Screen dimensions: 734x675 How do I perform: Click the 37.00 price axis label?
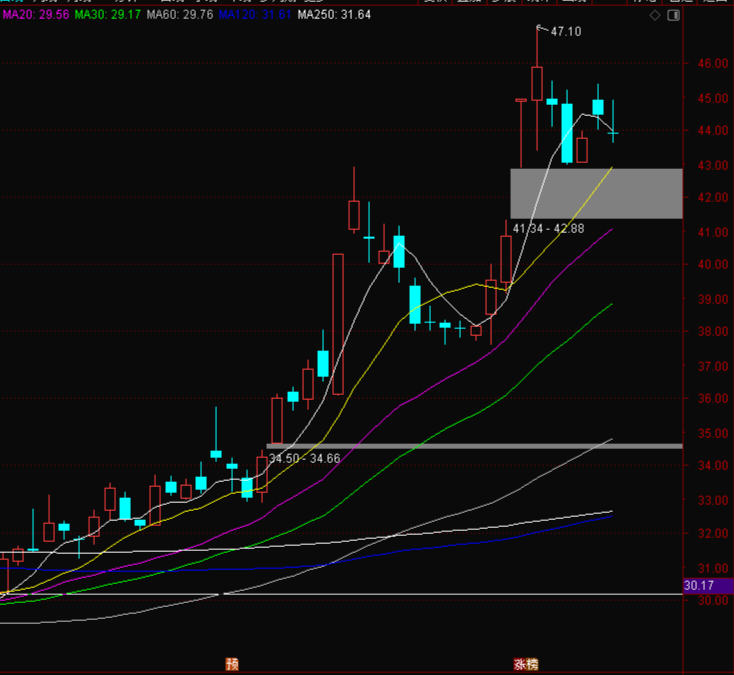coord(713,367)
